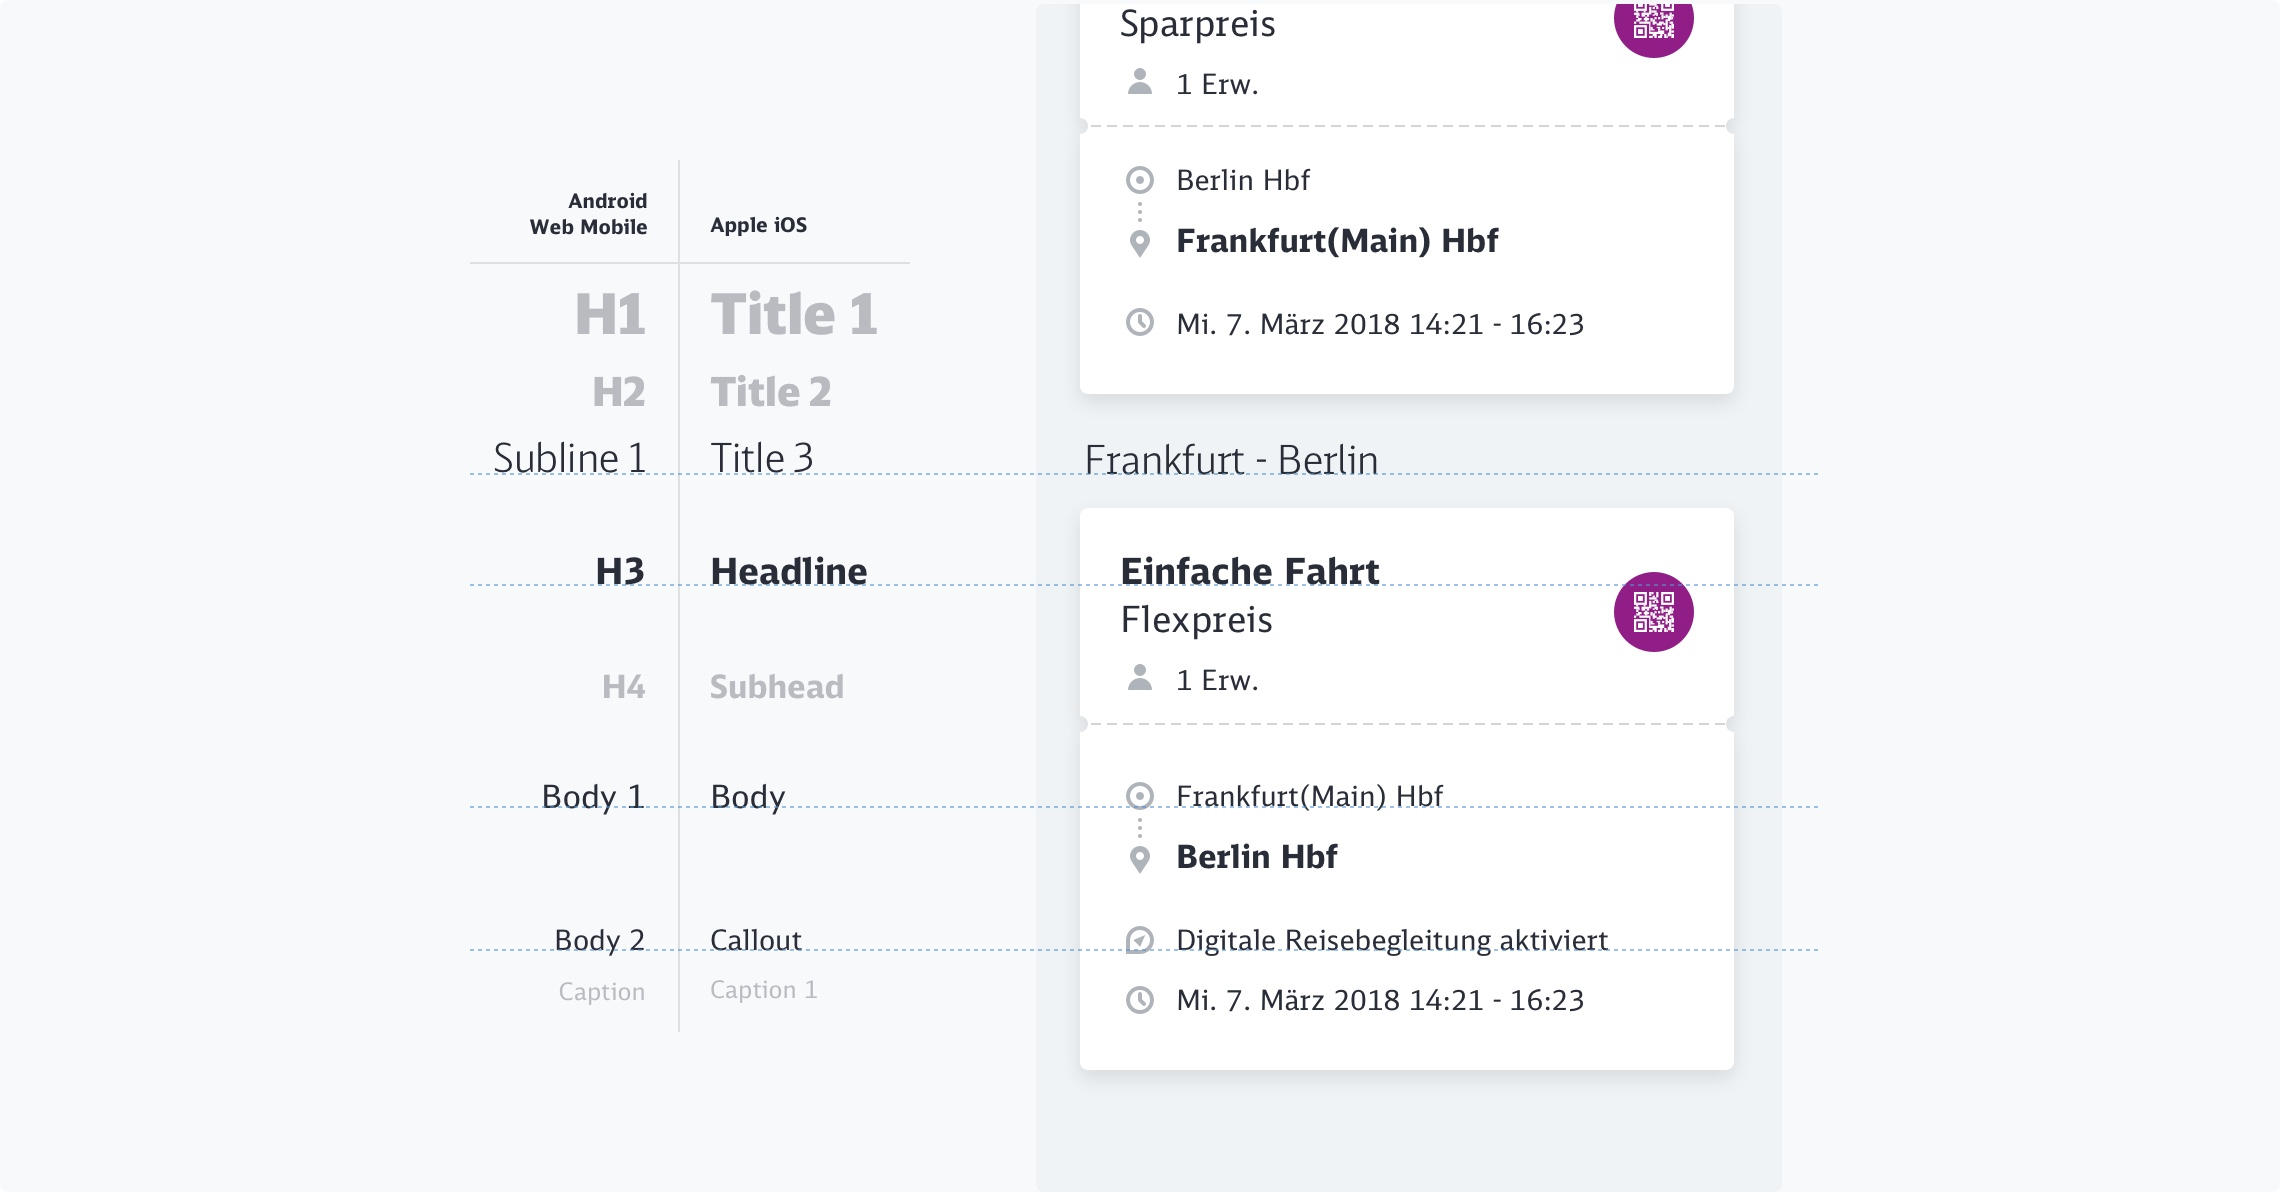
Task: Select the Android Web Mobile column header
Action: point(588,214)
